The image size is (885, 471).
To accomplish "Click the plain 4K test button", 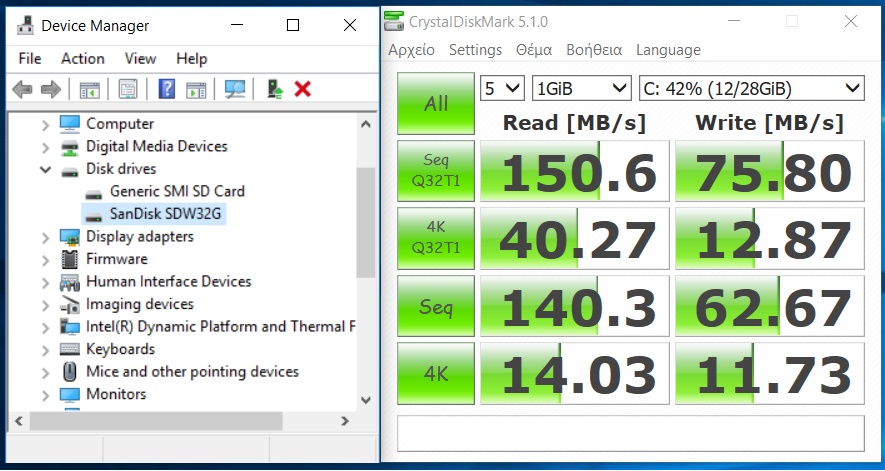I will (436, 373).
